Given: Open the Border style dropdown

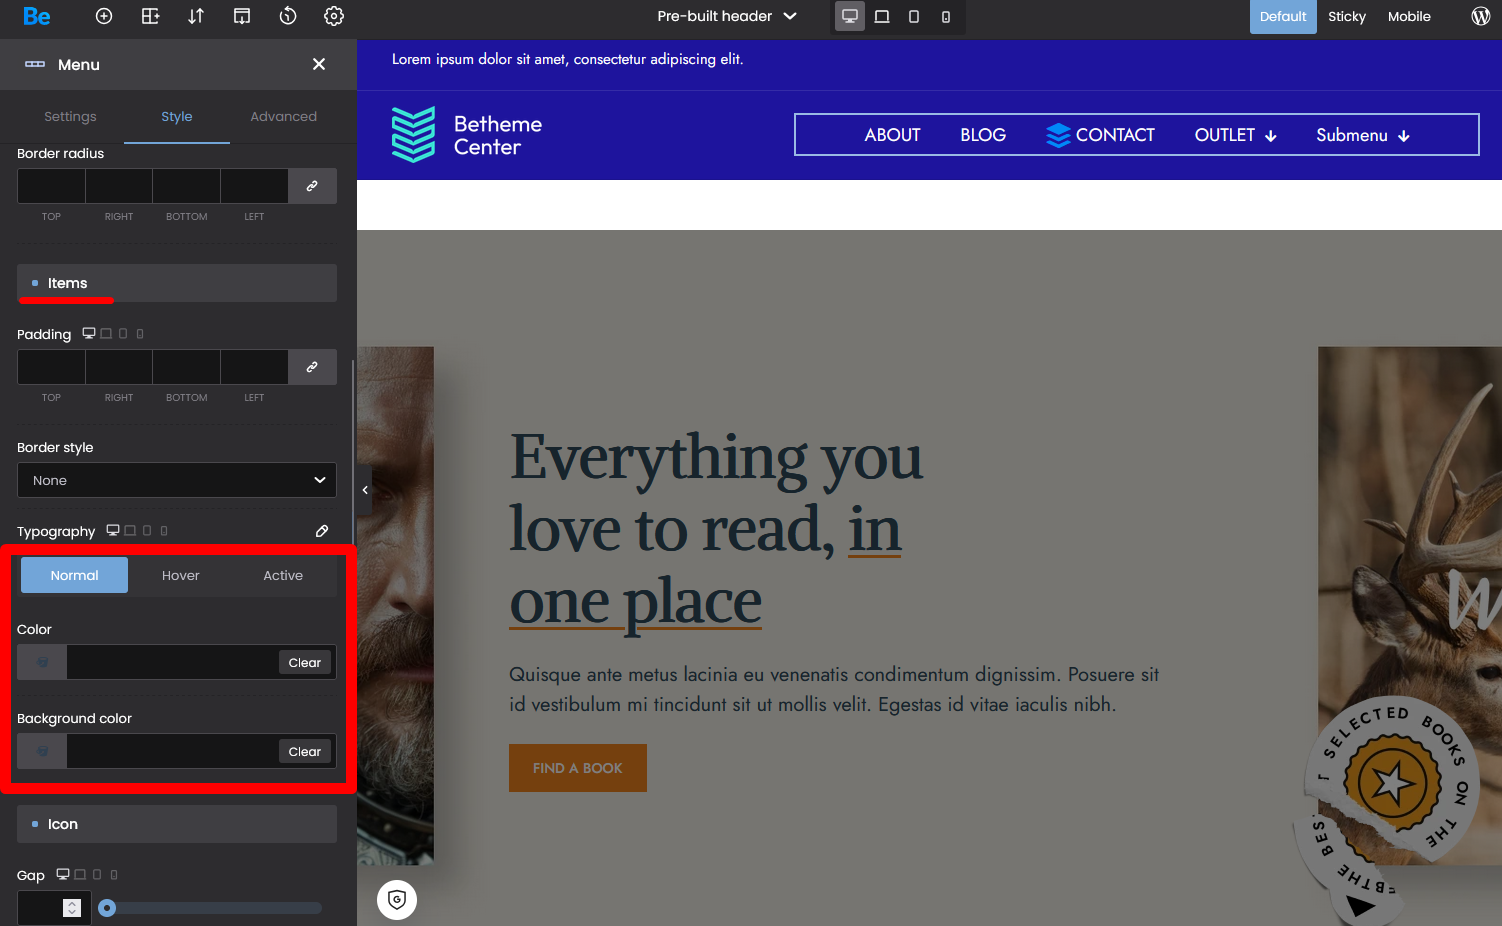Looking at the screenshot, I should coord(177,481).
